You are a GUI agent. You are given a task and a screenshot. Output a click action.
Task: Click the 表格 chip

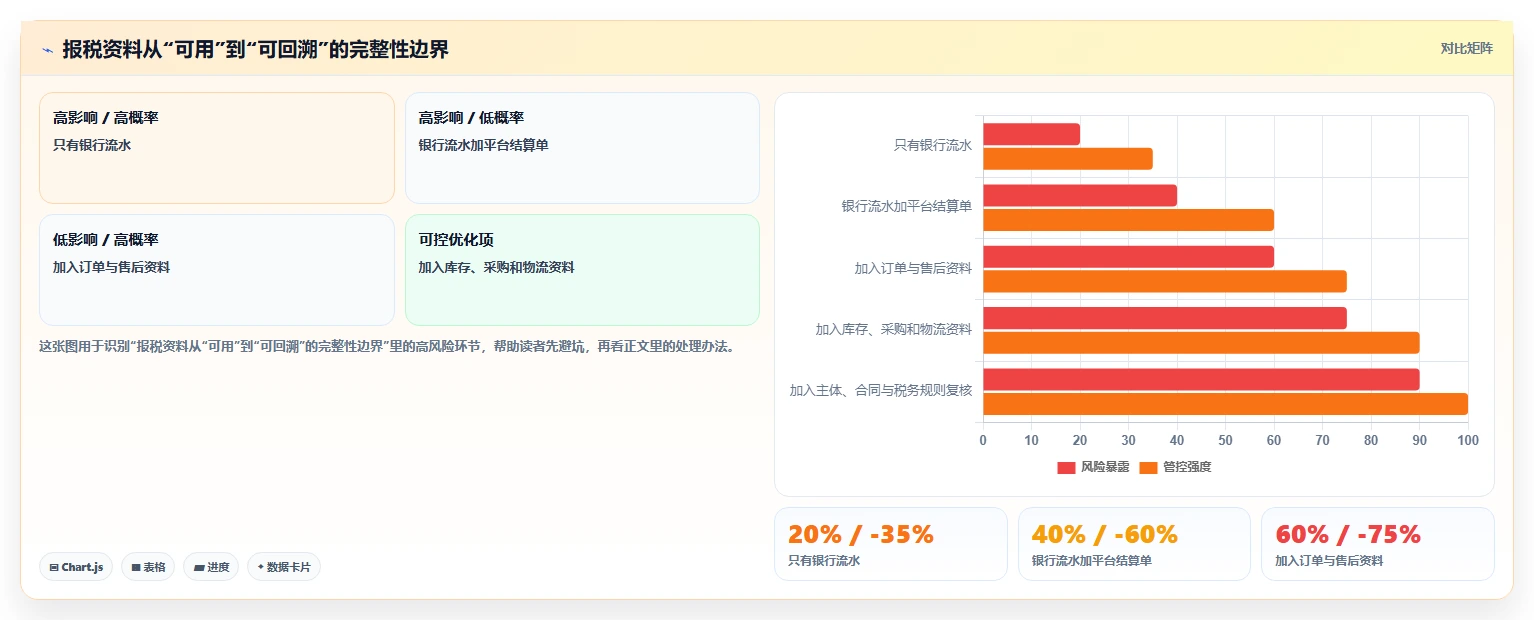148,567
